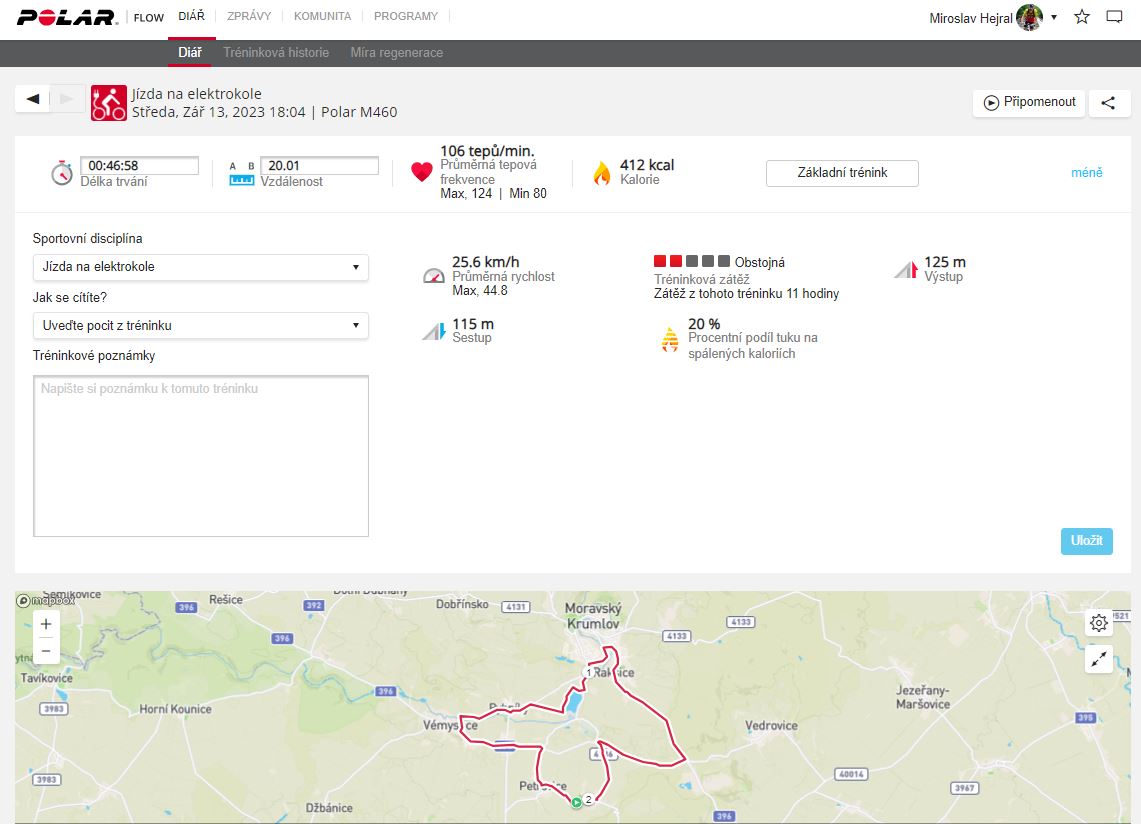Image resolution: width=1141 pixels, height=824 pixels.
Task: Click the calories flame icon
Action: [602, 173]
